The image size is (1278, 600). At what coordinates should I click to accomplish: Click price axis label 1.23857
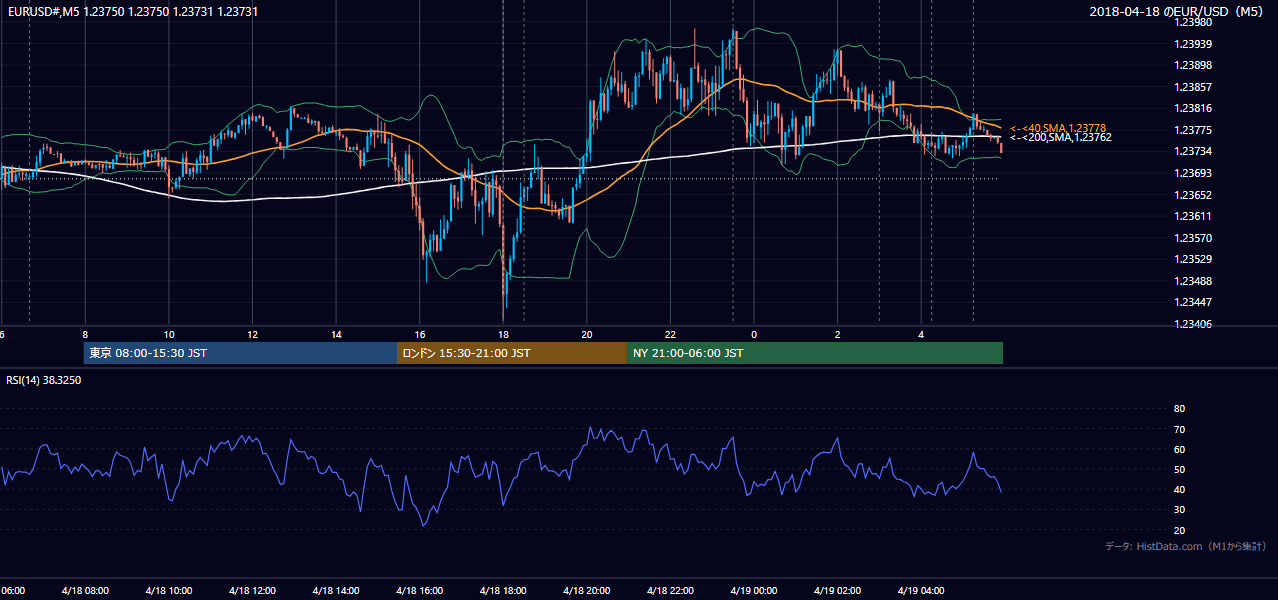[x=1192, y=87]
